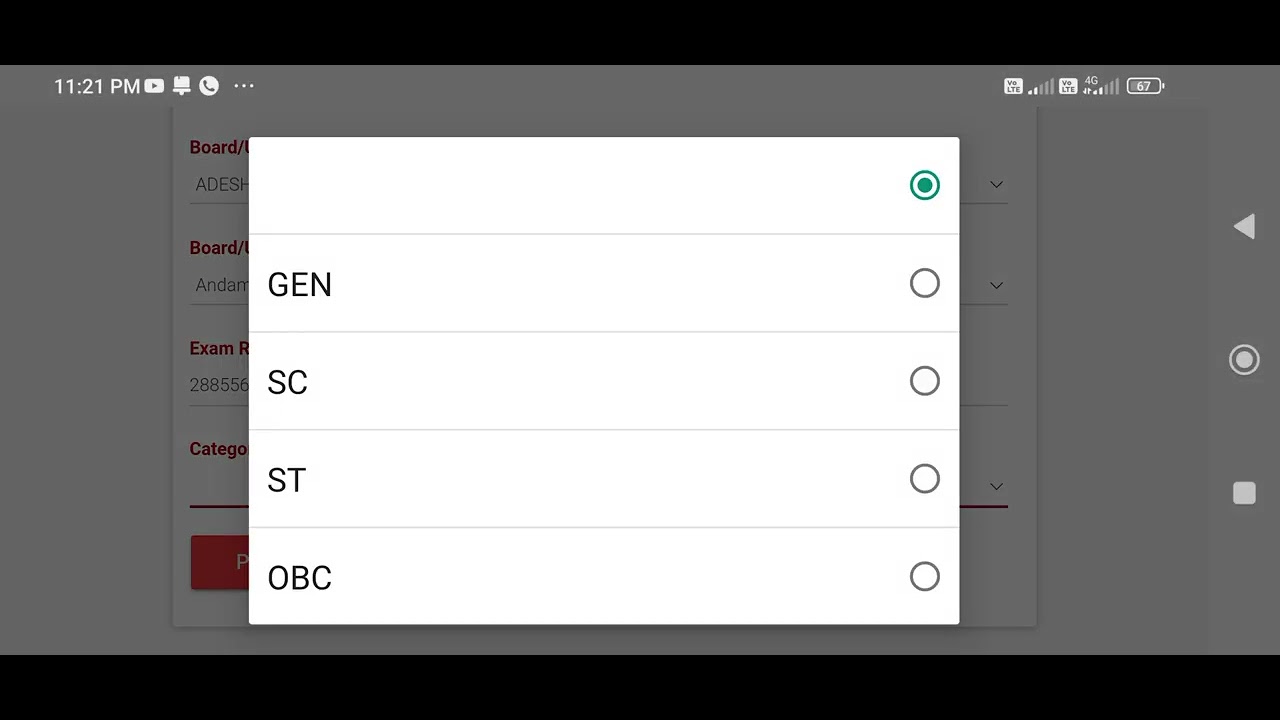The height and width of the screenshot is (720, 1280).
Task: Expand the ADESH board dropdown arrow
Action: (x=996, y=185)
